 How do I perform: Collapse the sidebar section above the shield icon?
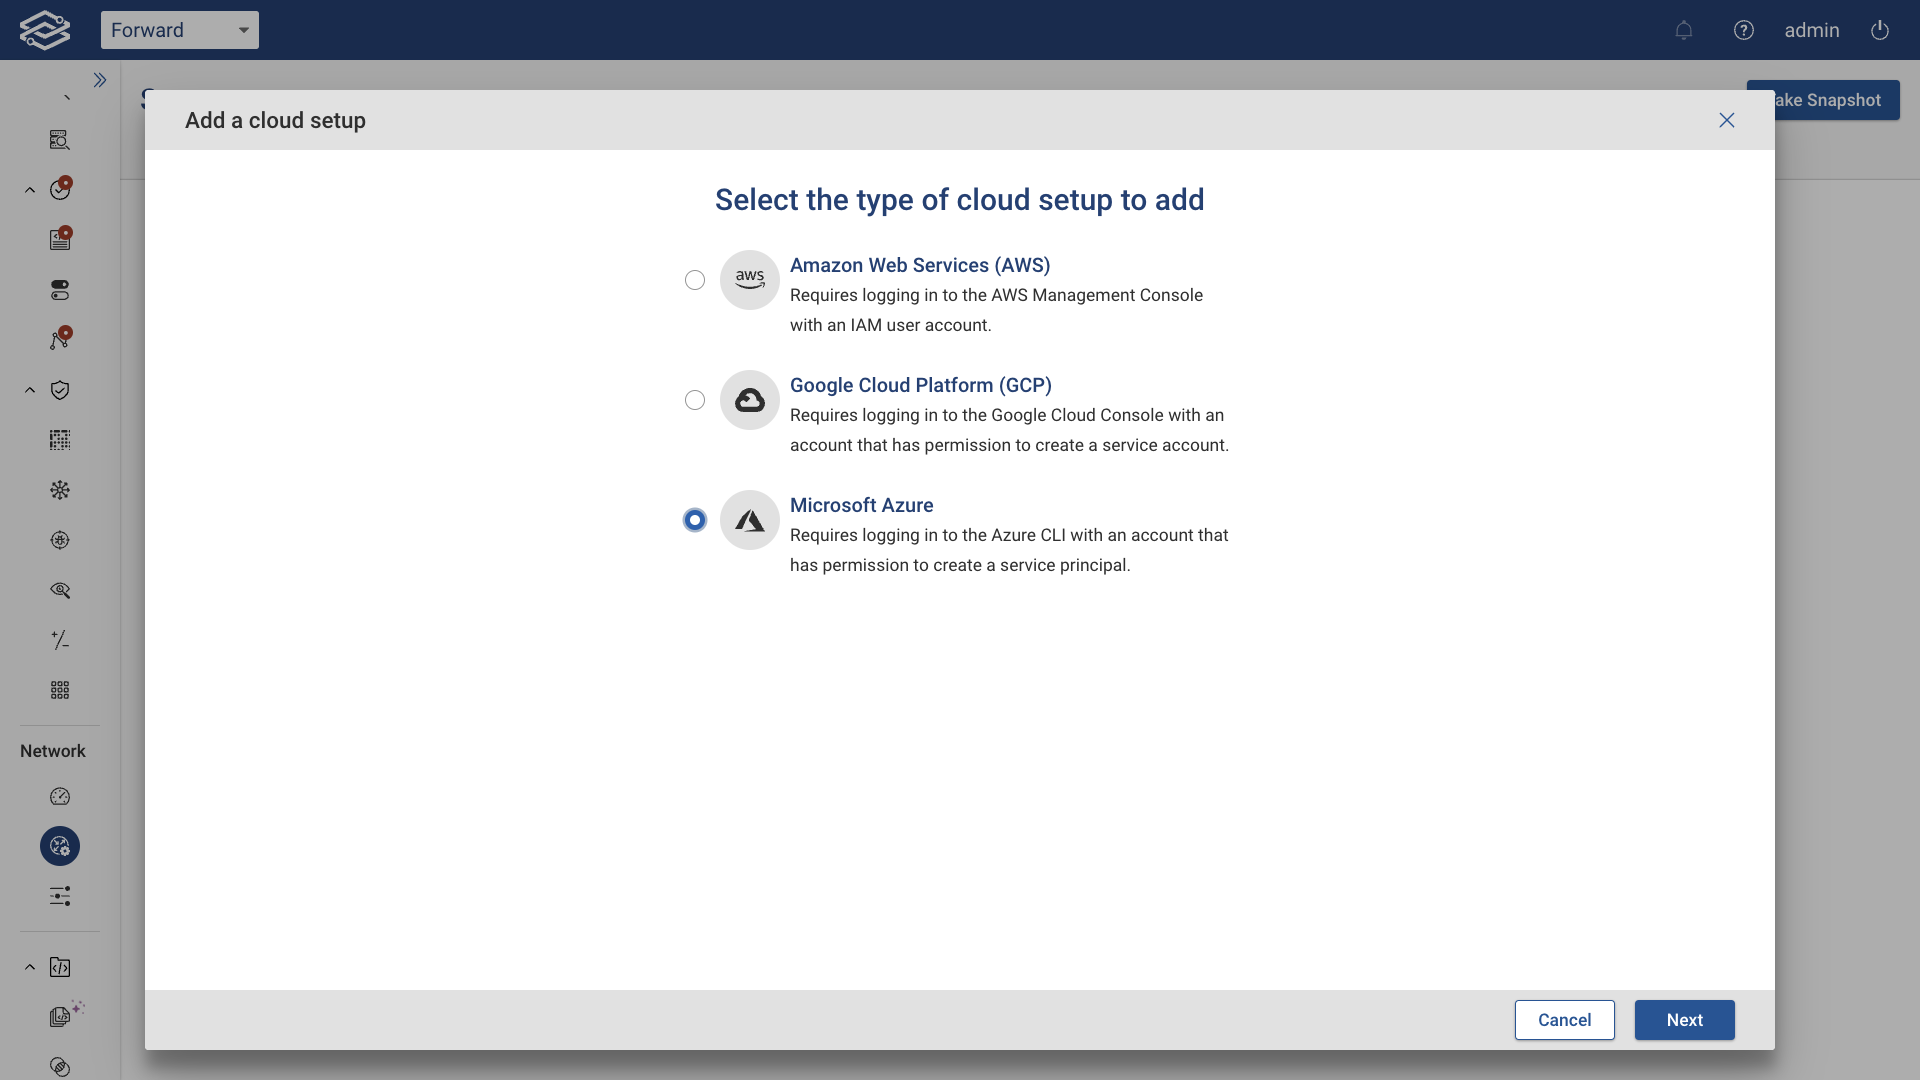pyautogui.click(x=28, y=389)
